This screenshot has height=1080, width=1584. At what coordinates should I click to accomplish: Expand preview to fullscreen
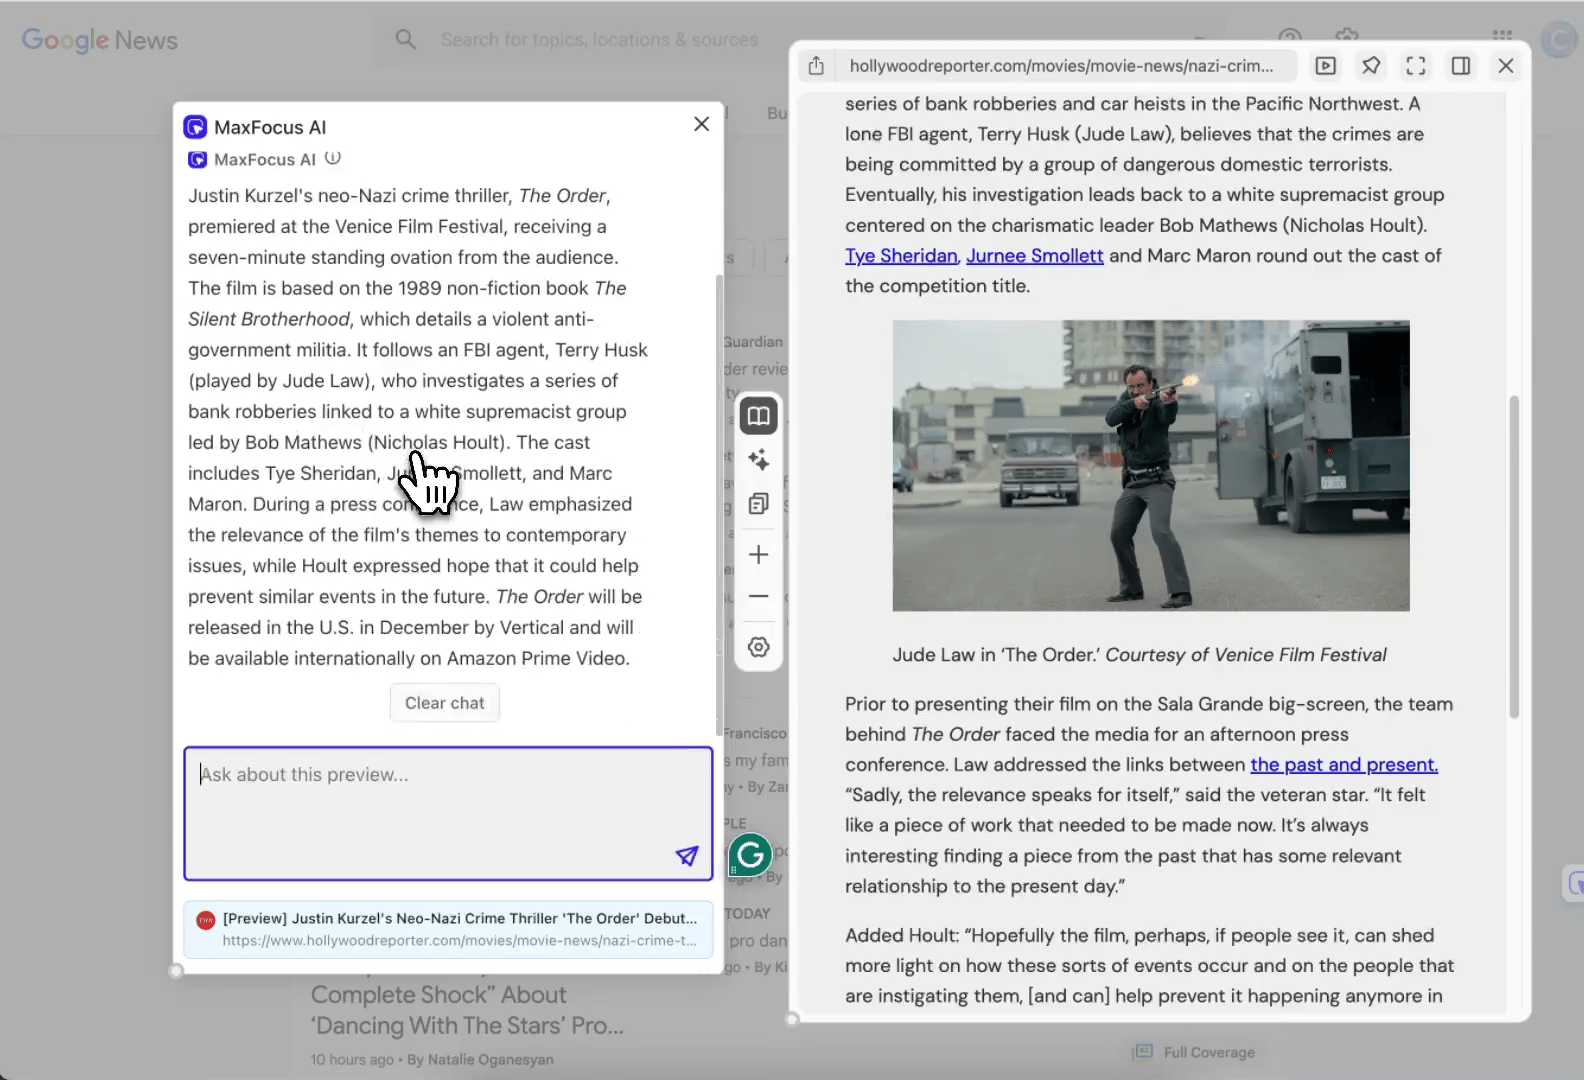(1416, 66)
